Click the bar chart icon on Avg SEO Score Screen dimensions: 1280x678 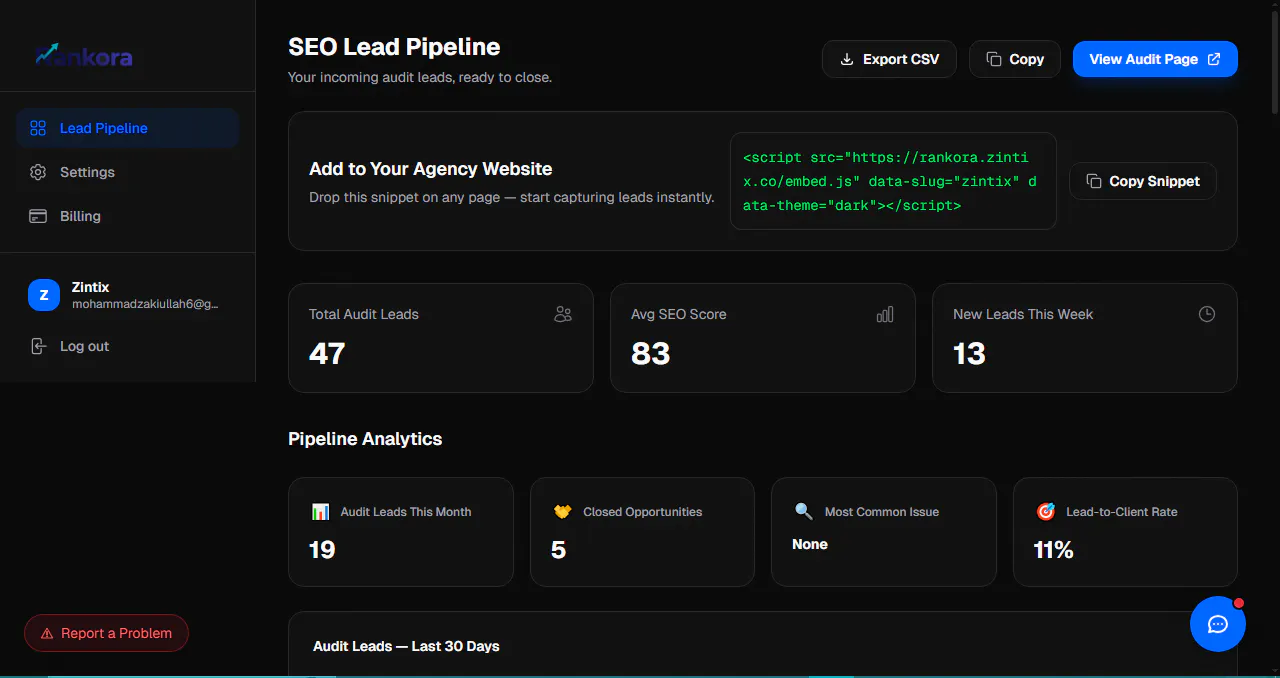[885, 314]
